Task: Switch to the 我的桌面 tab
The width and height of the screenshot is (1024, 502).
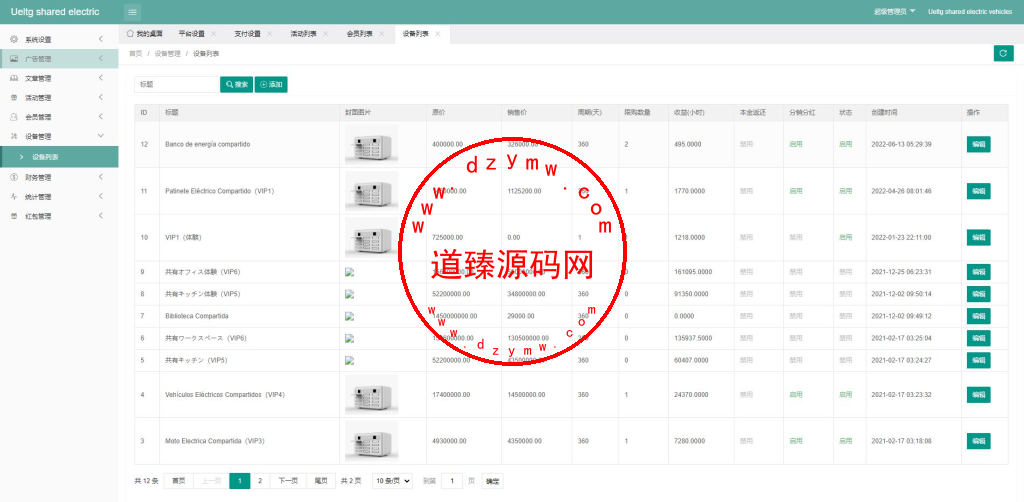Action: click(144, 34)
